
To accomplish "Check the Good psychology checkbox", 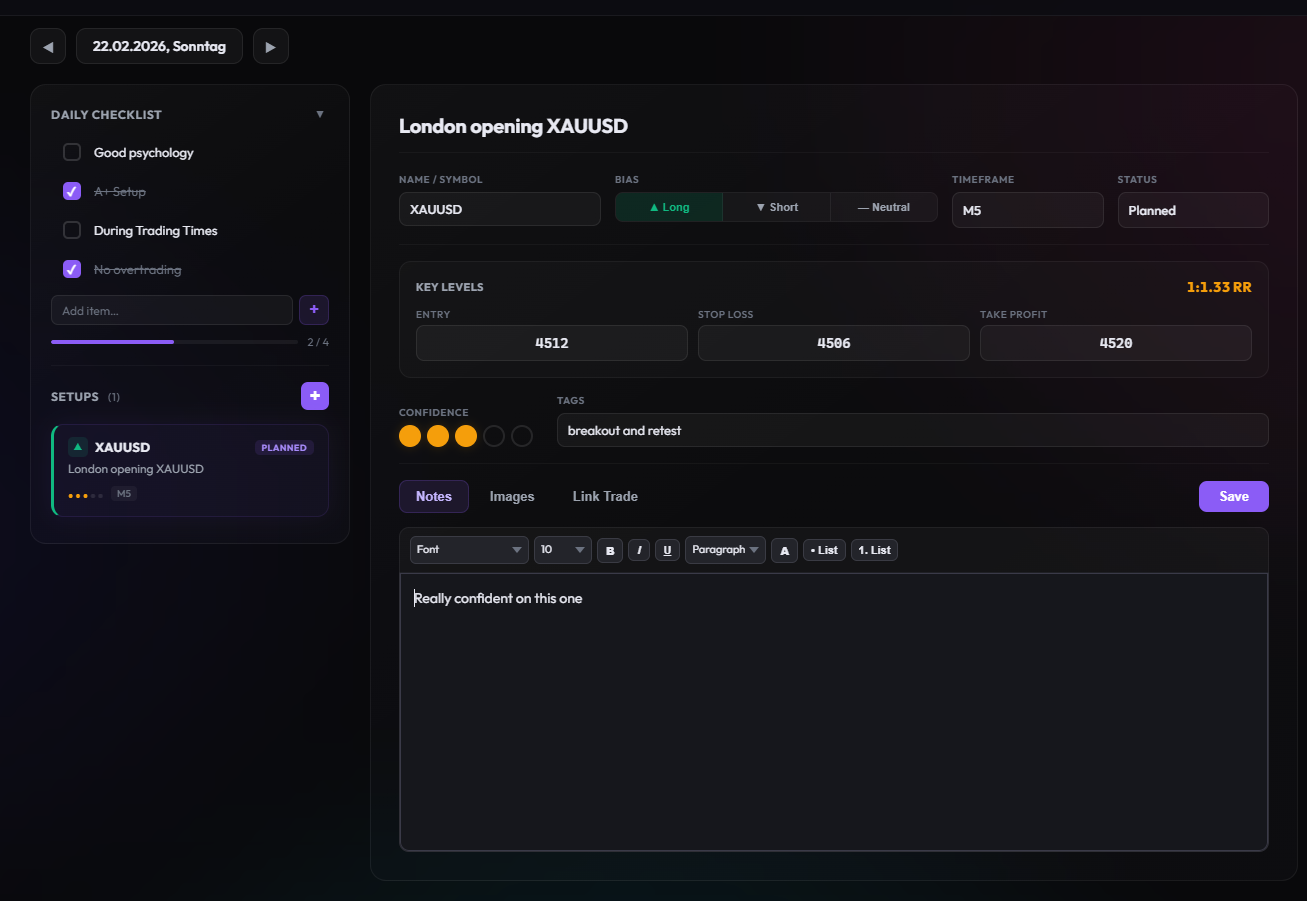I will (72, 153).
